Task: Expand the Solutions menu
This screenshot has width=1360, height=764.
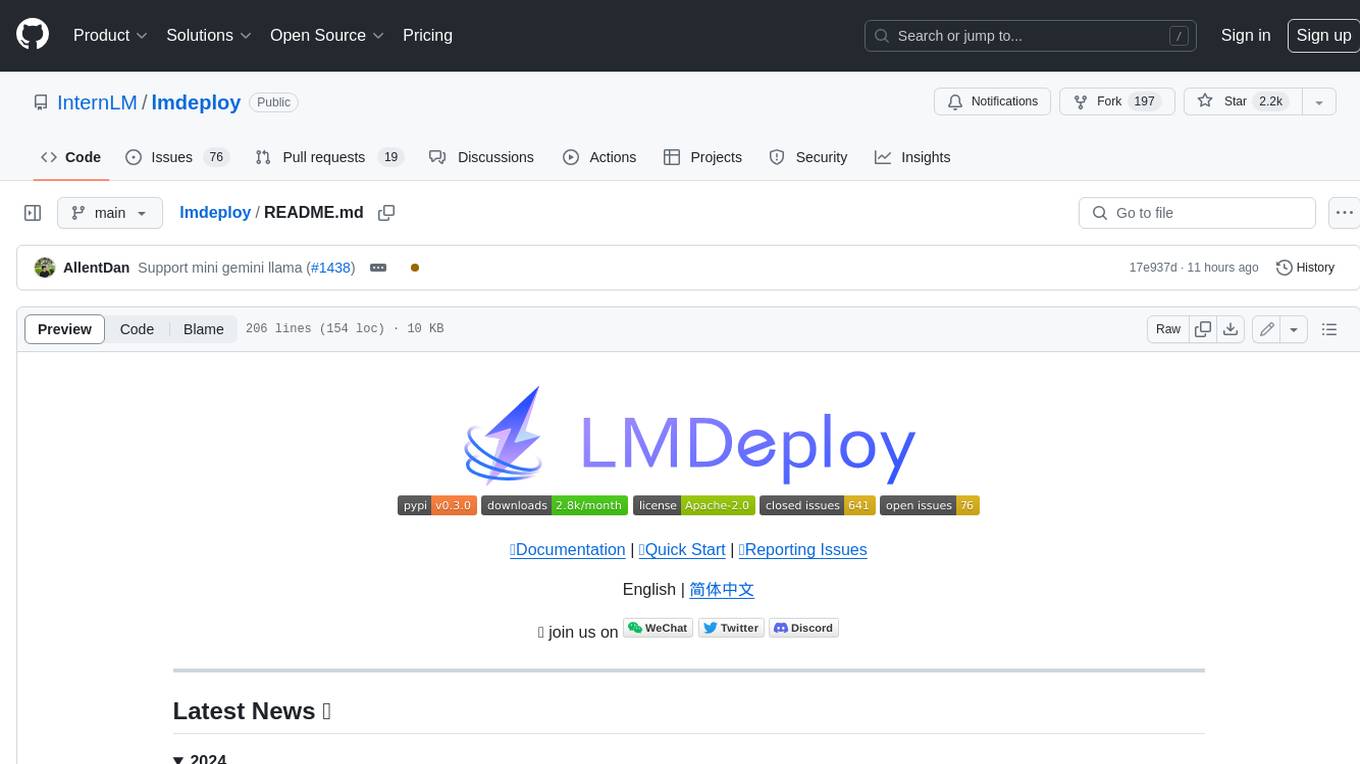Action: tap(208, 35)
